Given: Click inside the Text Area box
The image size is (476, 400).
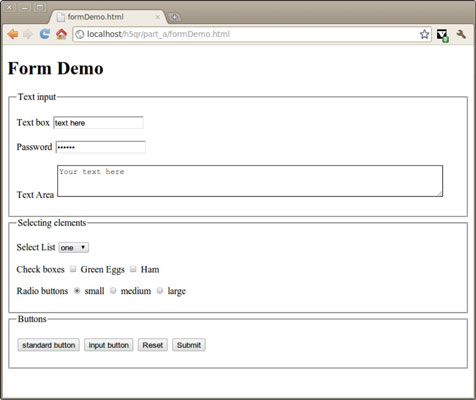Looking at the screenshot, I should (x=250, y=181).
